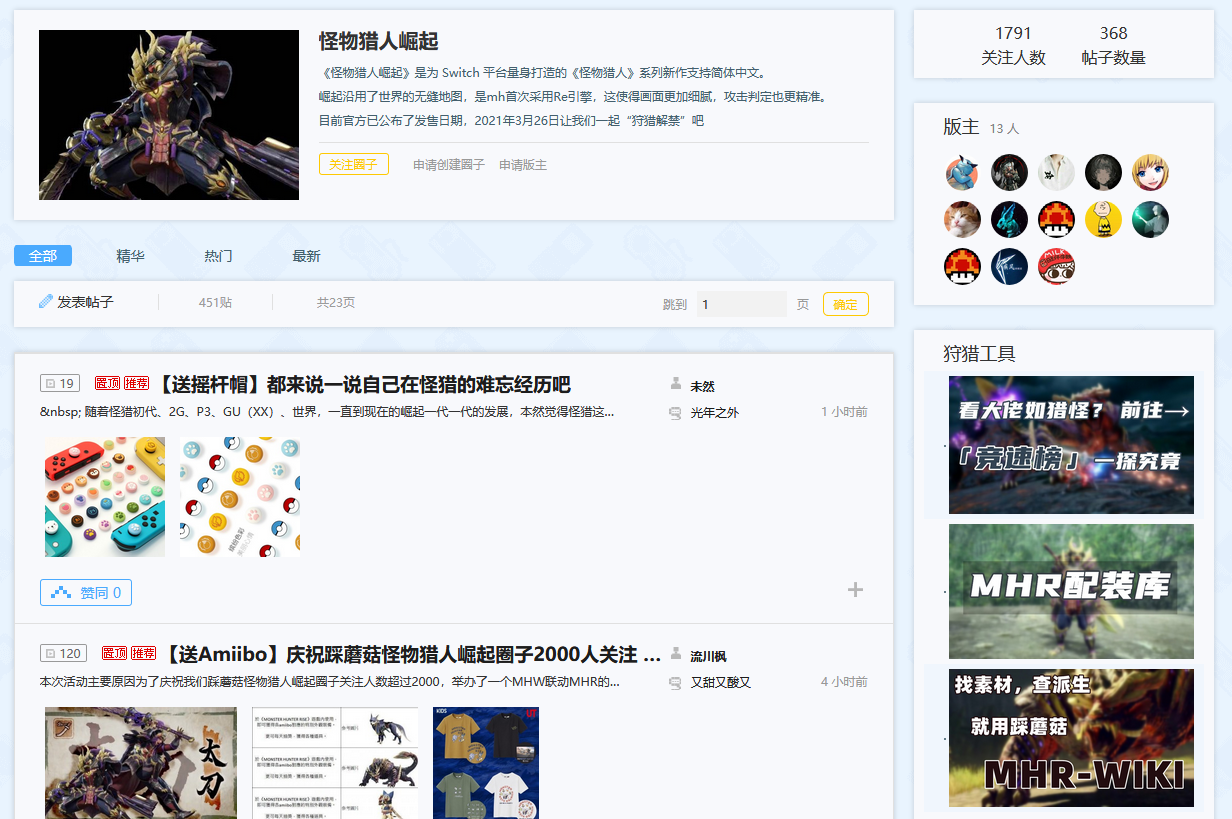Open the 送摇杆帽 post title

point(363,384)
